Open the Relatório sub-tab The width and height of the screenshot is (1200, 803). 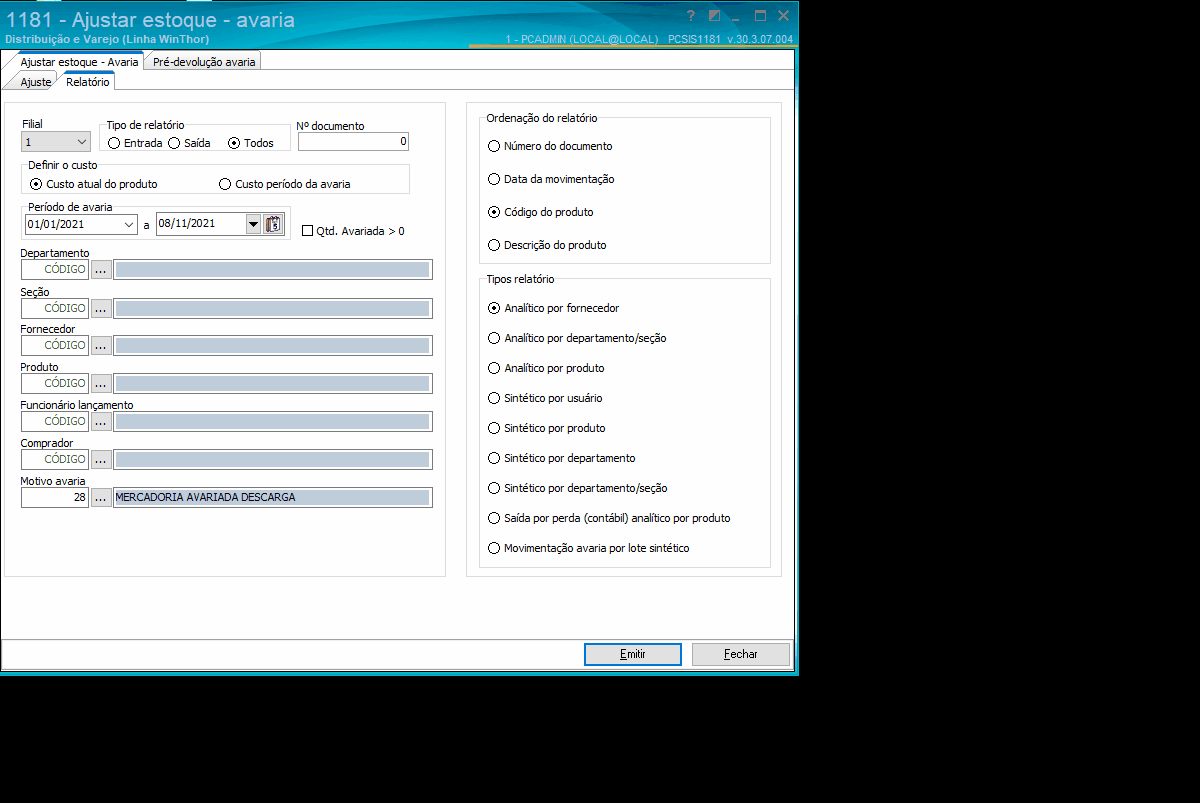click(x=88, y=82)
